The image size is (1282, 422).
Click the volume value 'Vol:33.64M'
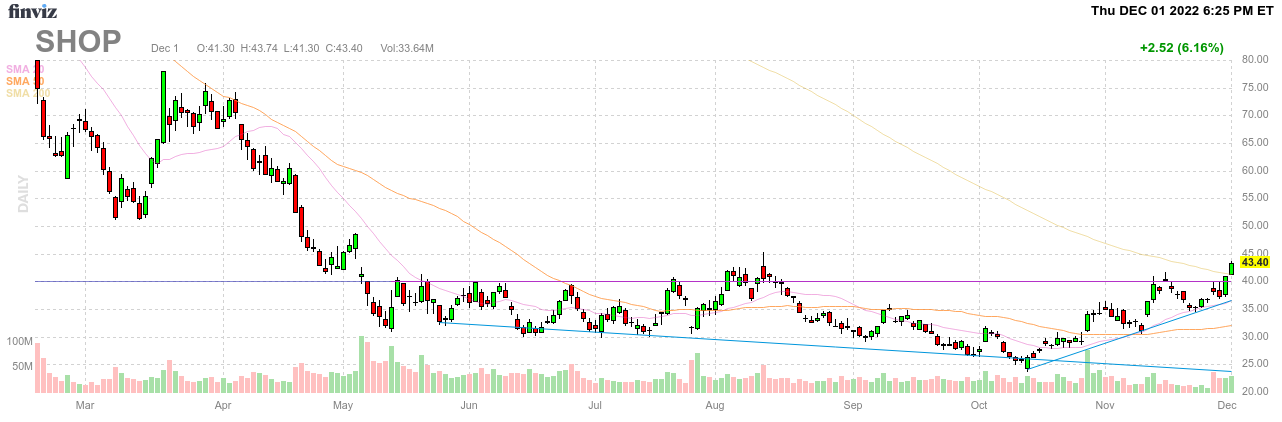point(406,48)
